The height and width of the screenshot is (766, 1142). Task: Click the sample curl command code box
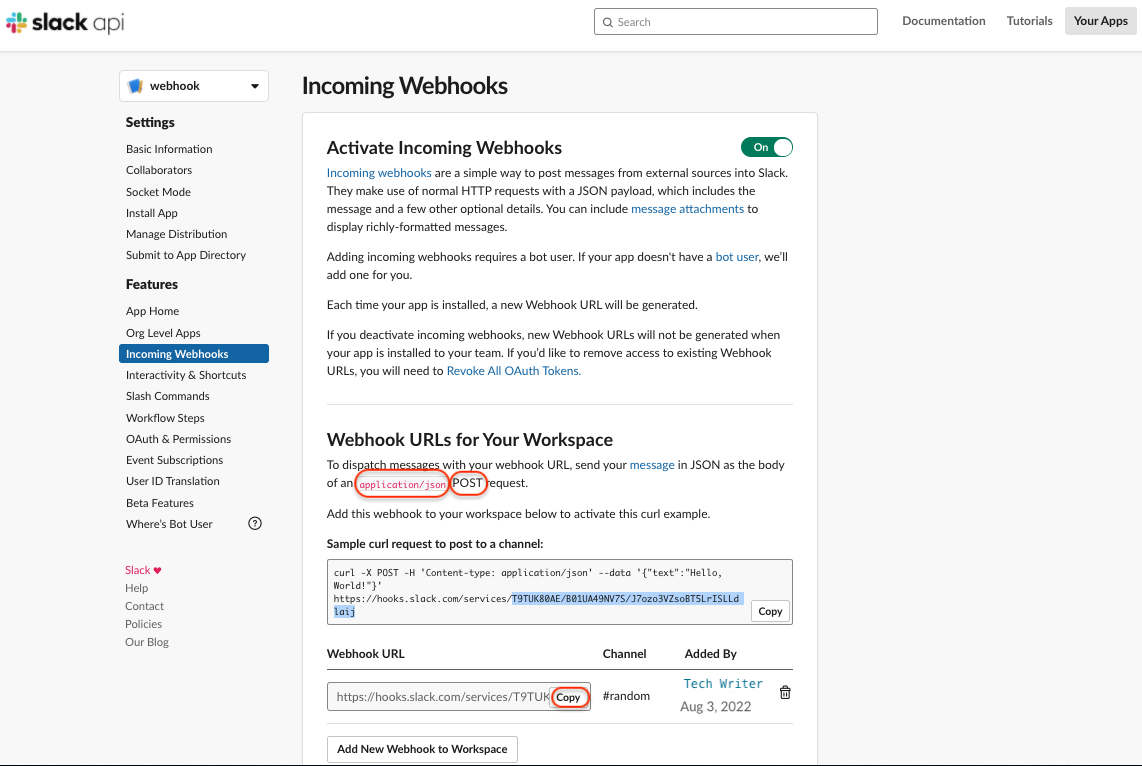click(559, 592)
